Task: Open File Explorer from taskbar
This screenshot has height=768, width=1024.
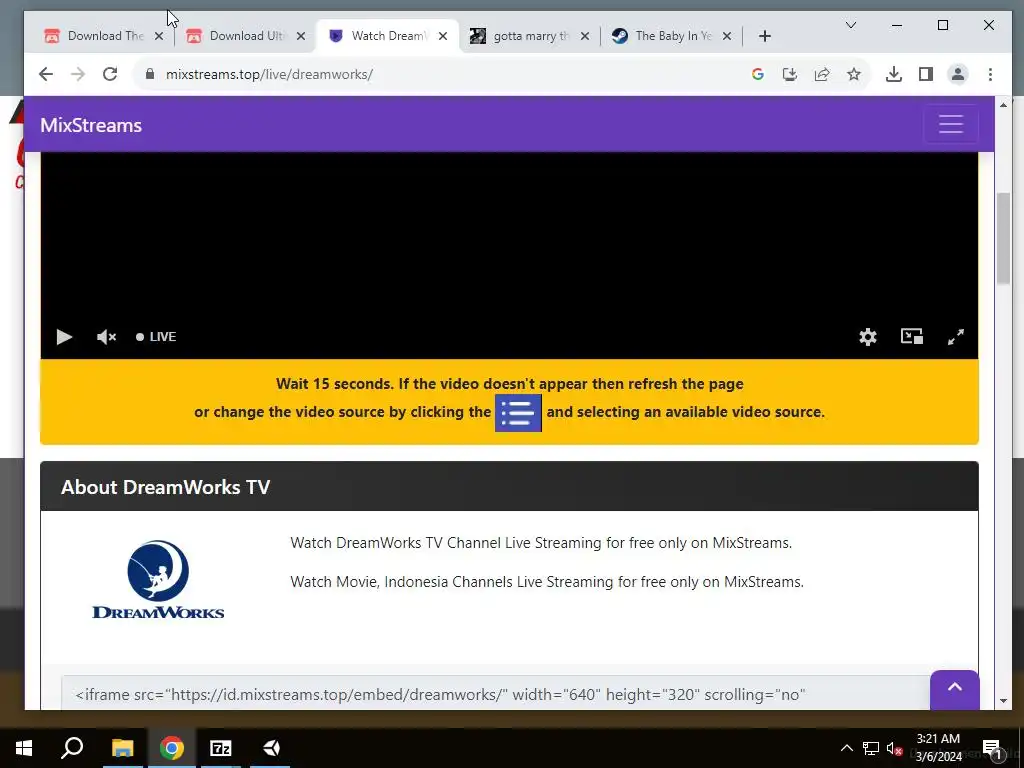Action: click(122, 748)
